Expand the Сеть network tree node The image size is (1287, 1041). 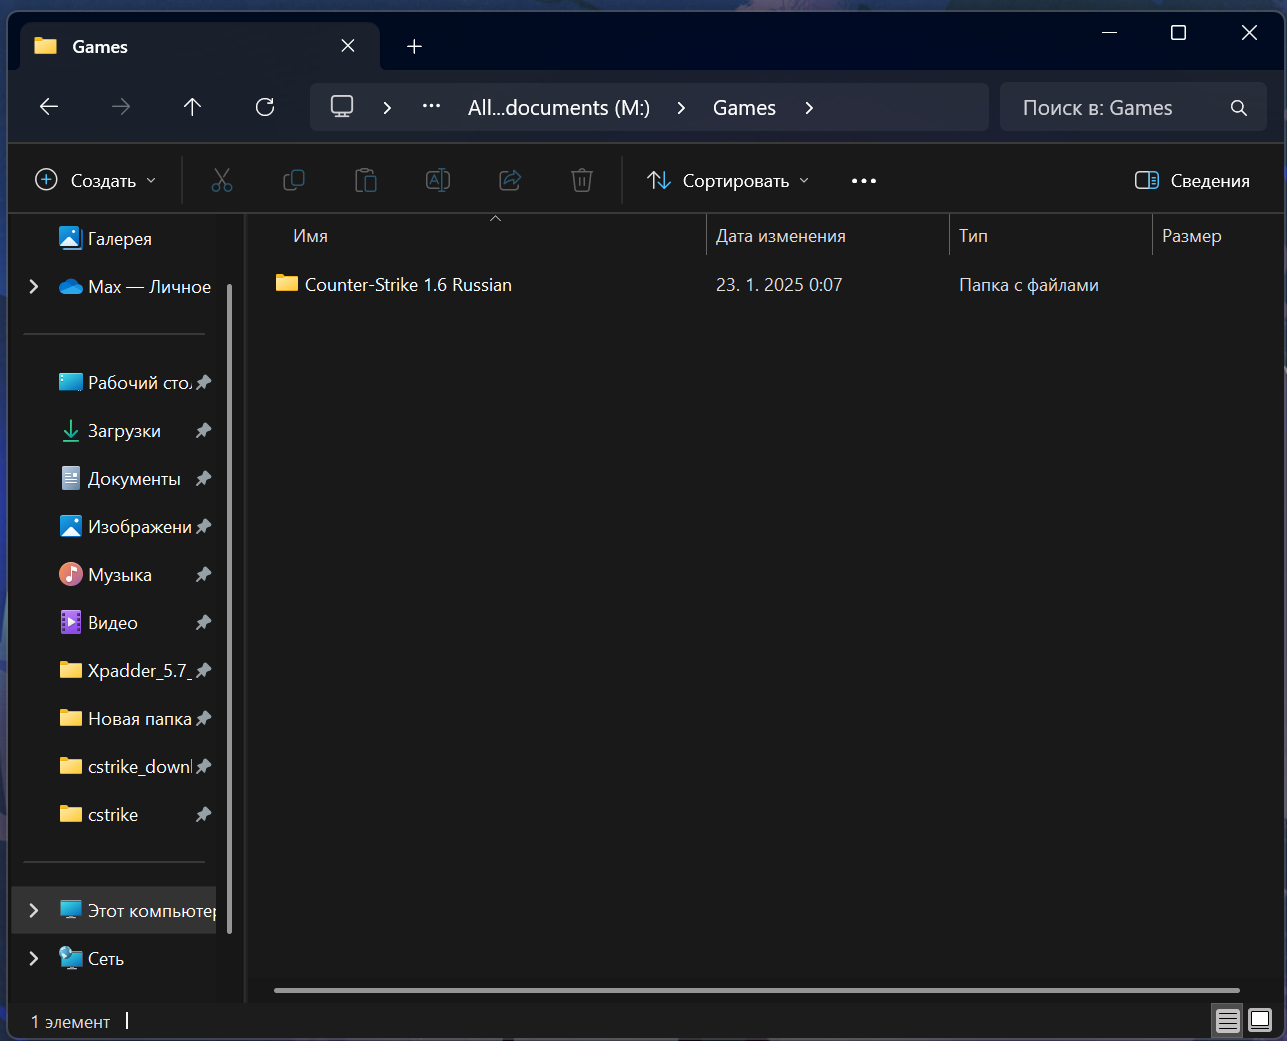point(34,958)
